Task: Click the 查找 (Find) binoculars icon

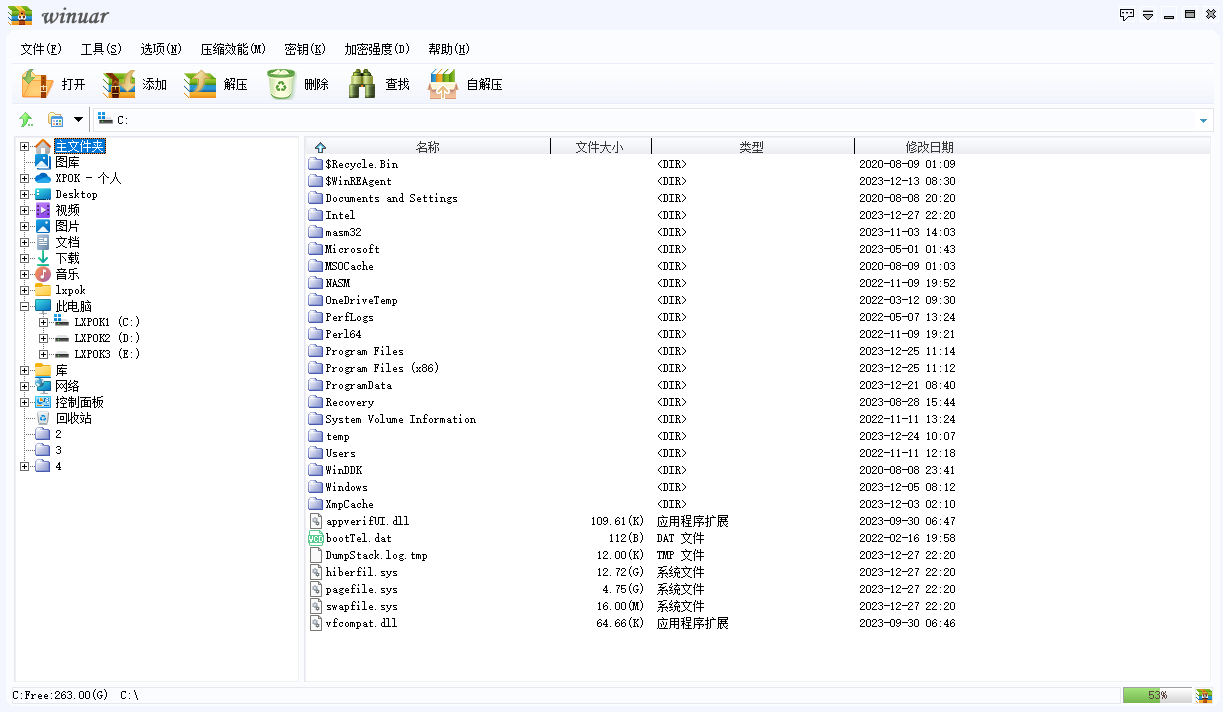Action: point(362,84)
